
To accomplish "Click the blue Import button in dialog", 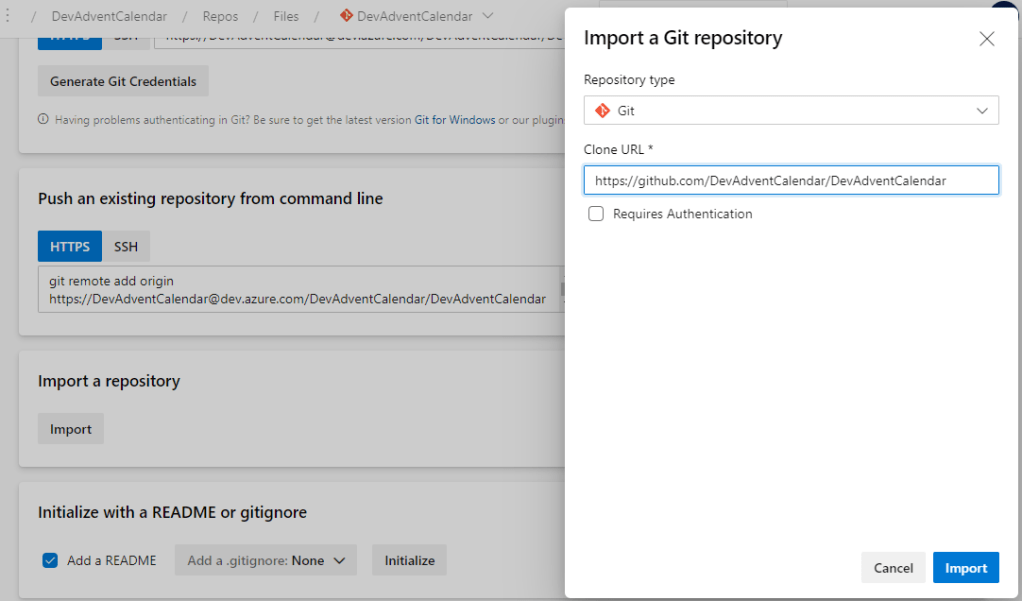I will pyautogui.click(x=966, y=567).
